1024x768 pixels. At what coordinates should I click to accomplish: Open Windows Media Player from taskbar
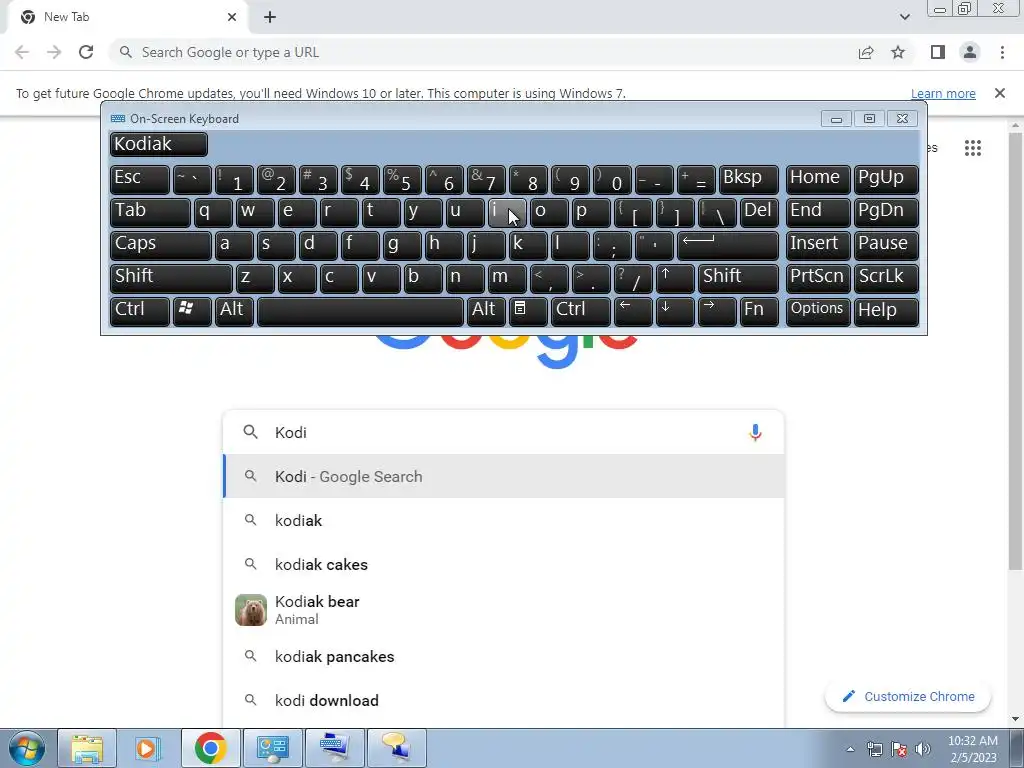pyautogui.click(x=148, y=748)
